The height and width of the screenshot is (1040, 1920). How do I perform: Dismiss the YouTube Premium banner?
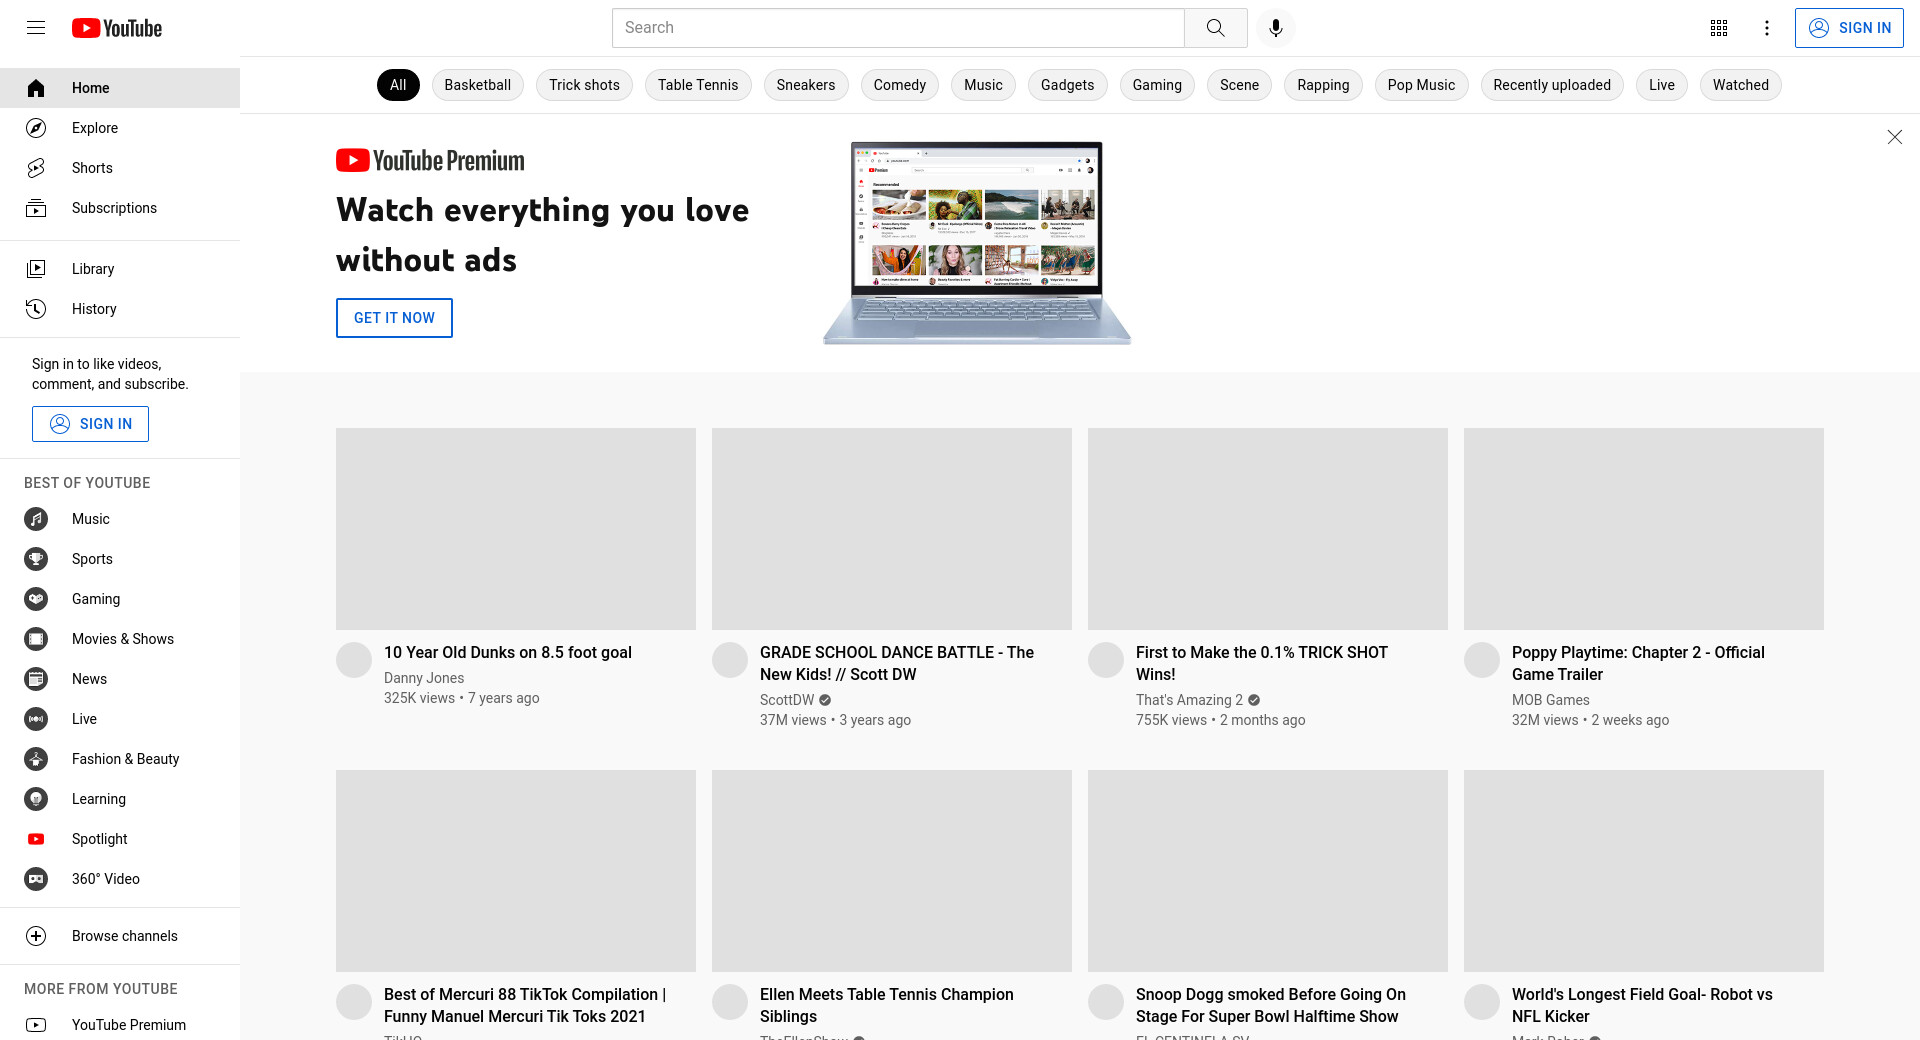coord(1894,137)
